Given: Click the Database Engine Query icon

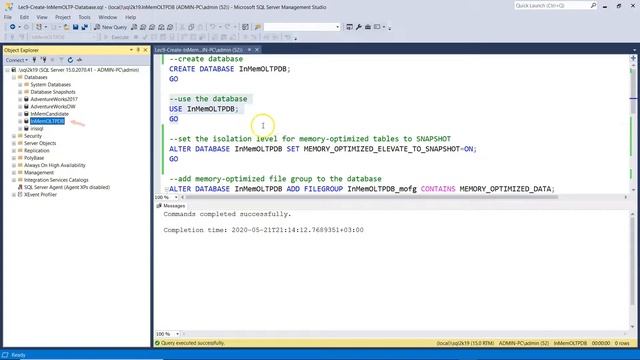Looking at the screenshot, I should point(134,27).
